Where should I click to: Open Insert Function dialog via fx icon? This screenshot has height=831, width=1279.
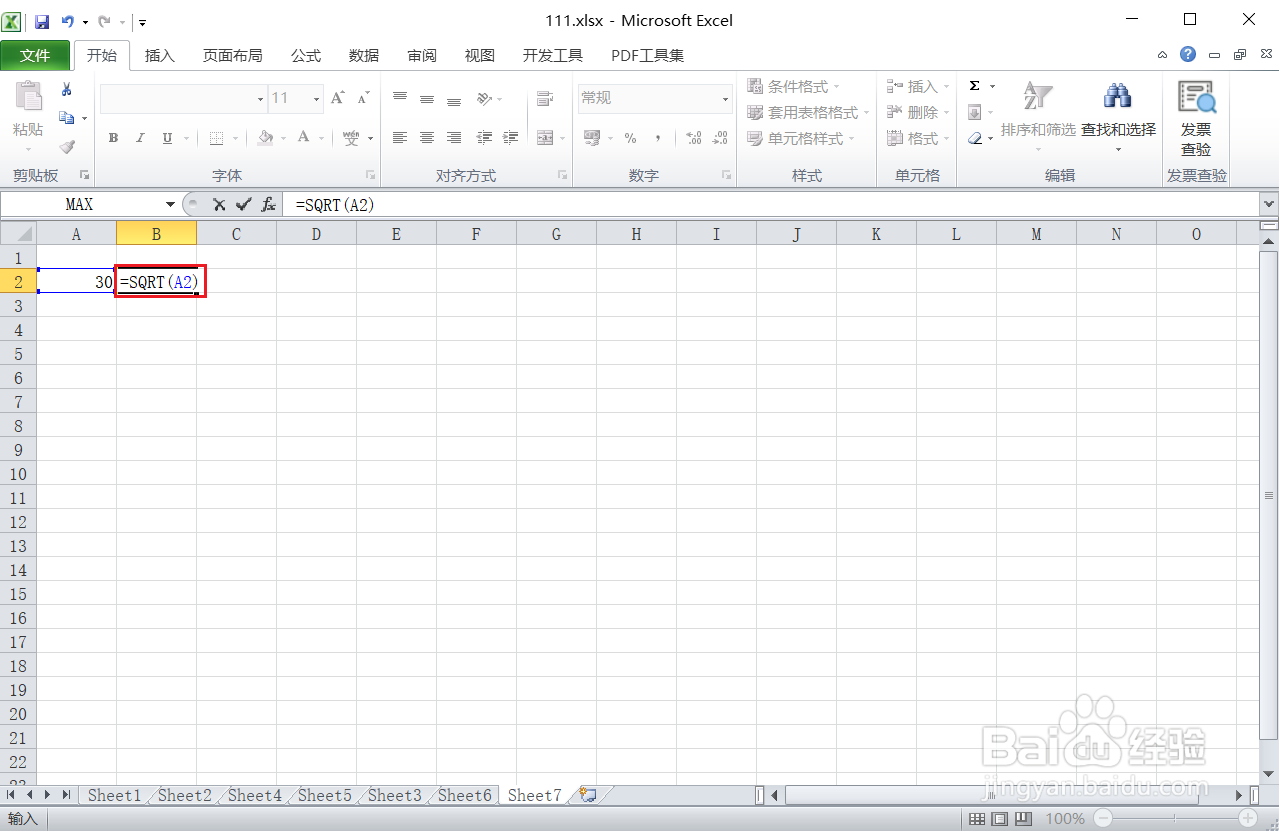coord(268,204)
